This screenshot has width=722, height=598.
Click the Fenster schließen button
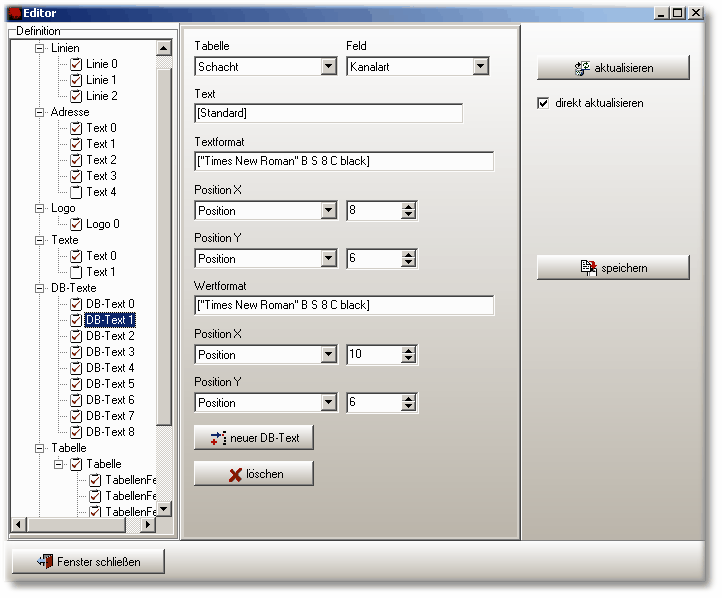pyautogui.click(x=88, y=561)
